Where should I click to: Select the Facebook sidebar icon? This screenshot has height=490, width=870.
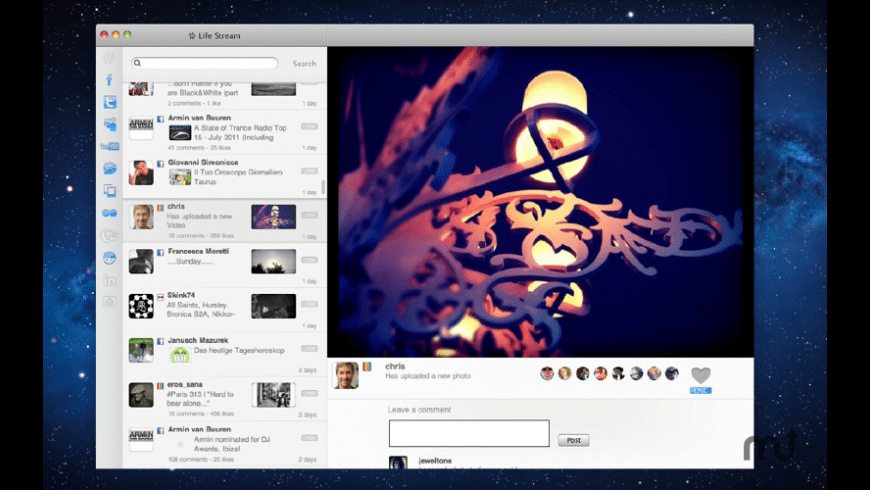pos(109,80)
